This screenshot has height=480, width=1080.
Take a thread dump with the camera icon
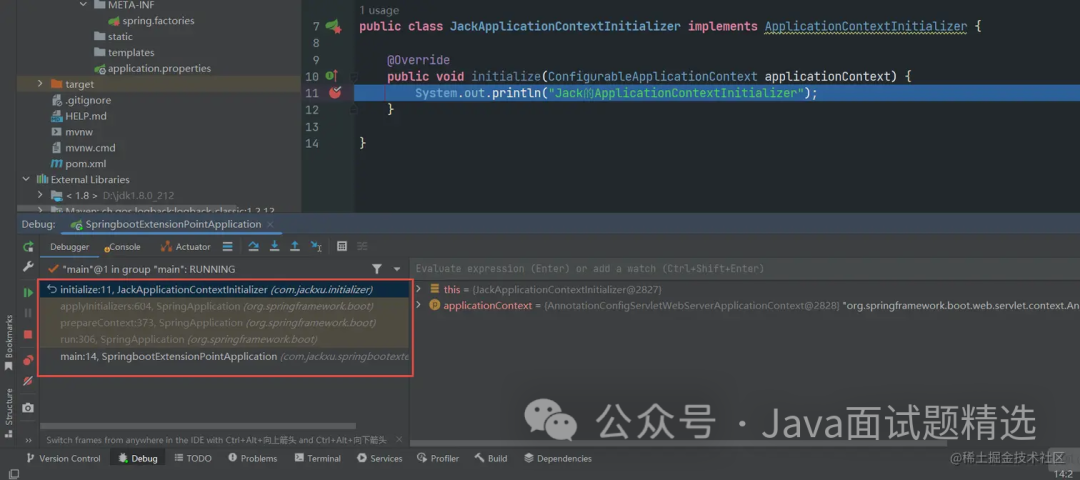click(28, 408)
